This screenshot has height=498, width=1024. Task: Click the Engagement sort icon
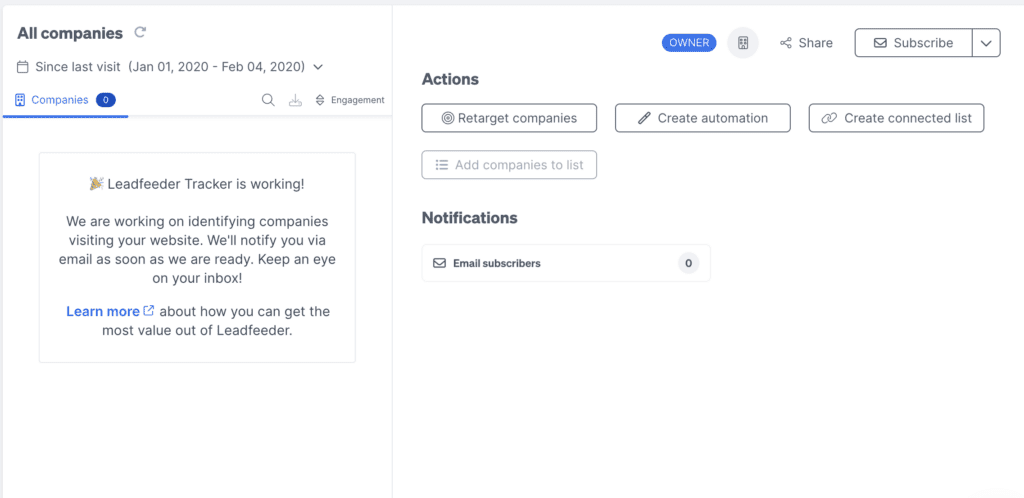pyautogui.click(x=320, y=100)
